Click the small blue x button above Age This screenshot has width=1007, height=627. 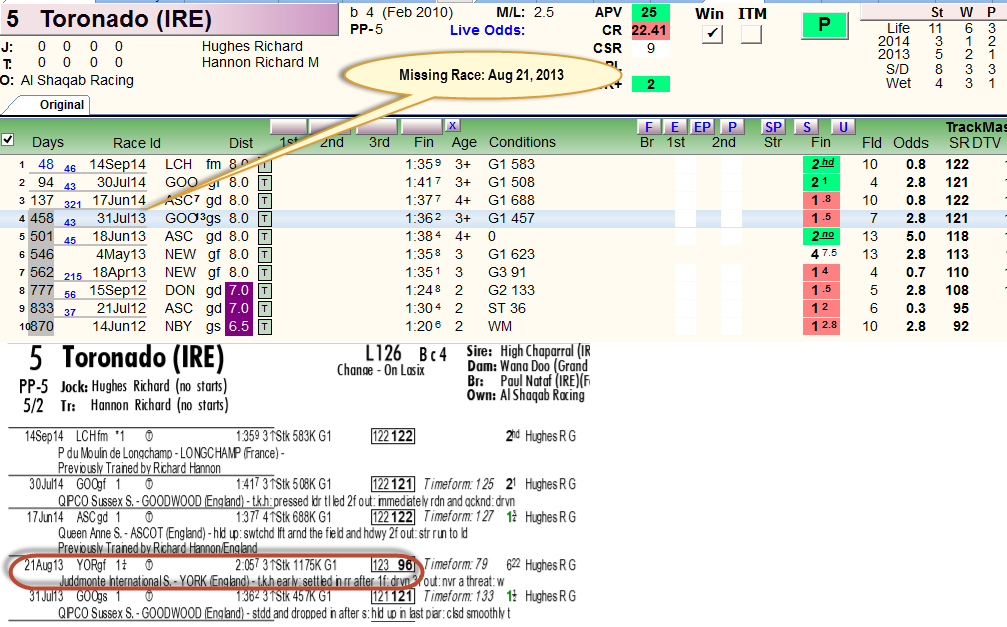(x=453, y=126)
